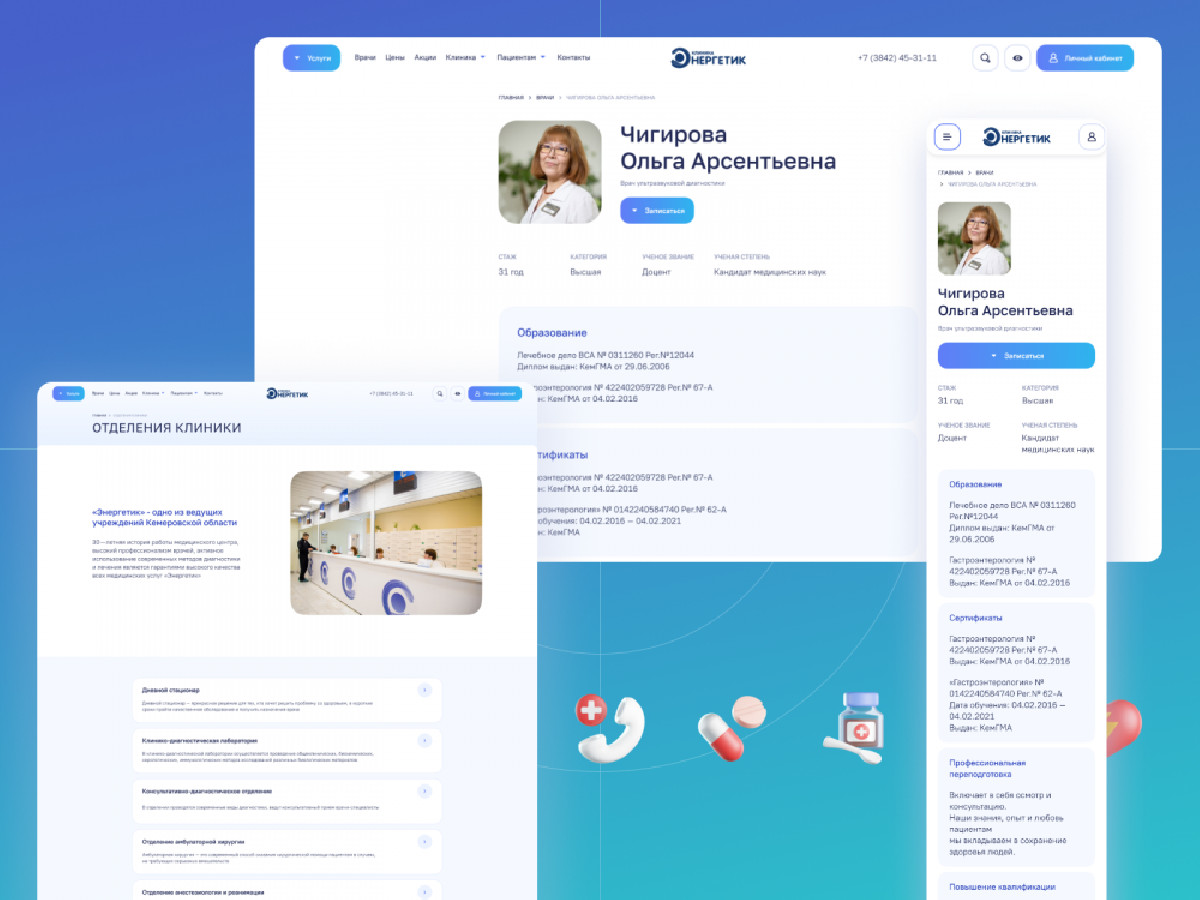Go to Врачи breadcrumb in mobile view
Image resolution: width=1200 pixels, height=900 pixels.
click(984, 173)
